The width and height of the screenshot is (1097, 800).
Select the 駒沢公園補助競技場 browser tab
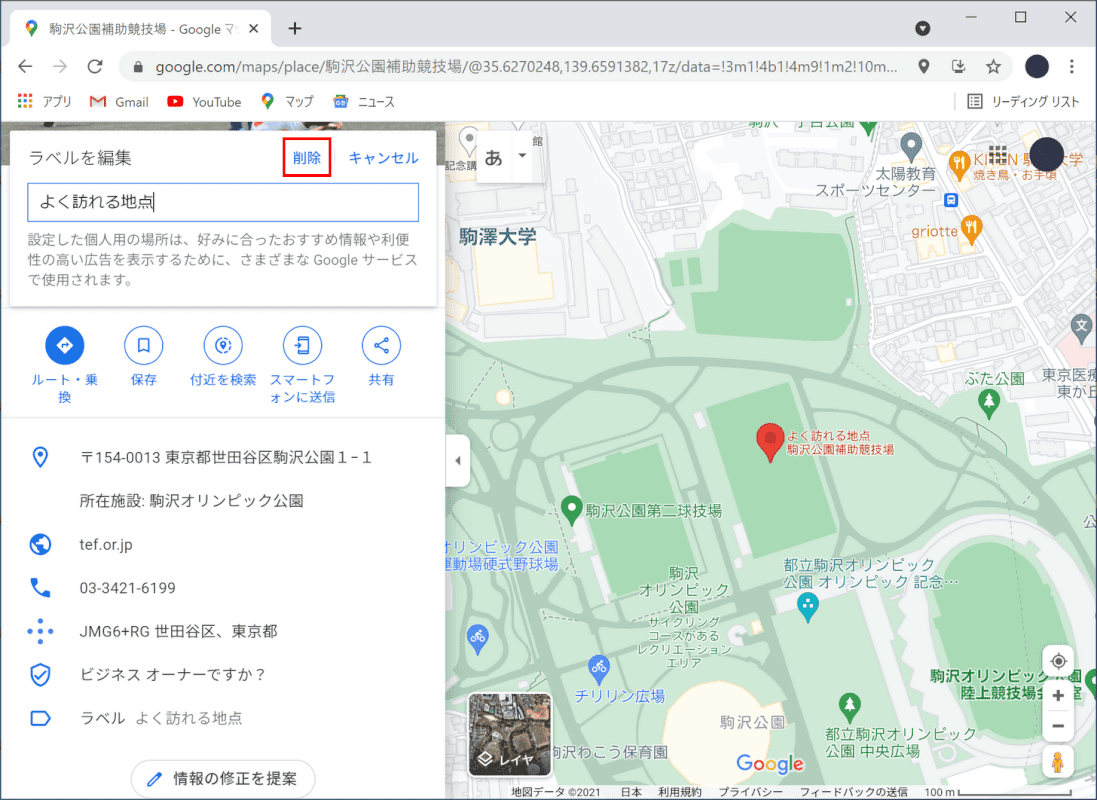pyautogui.click(x=140, y=29)
